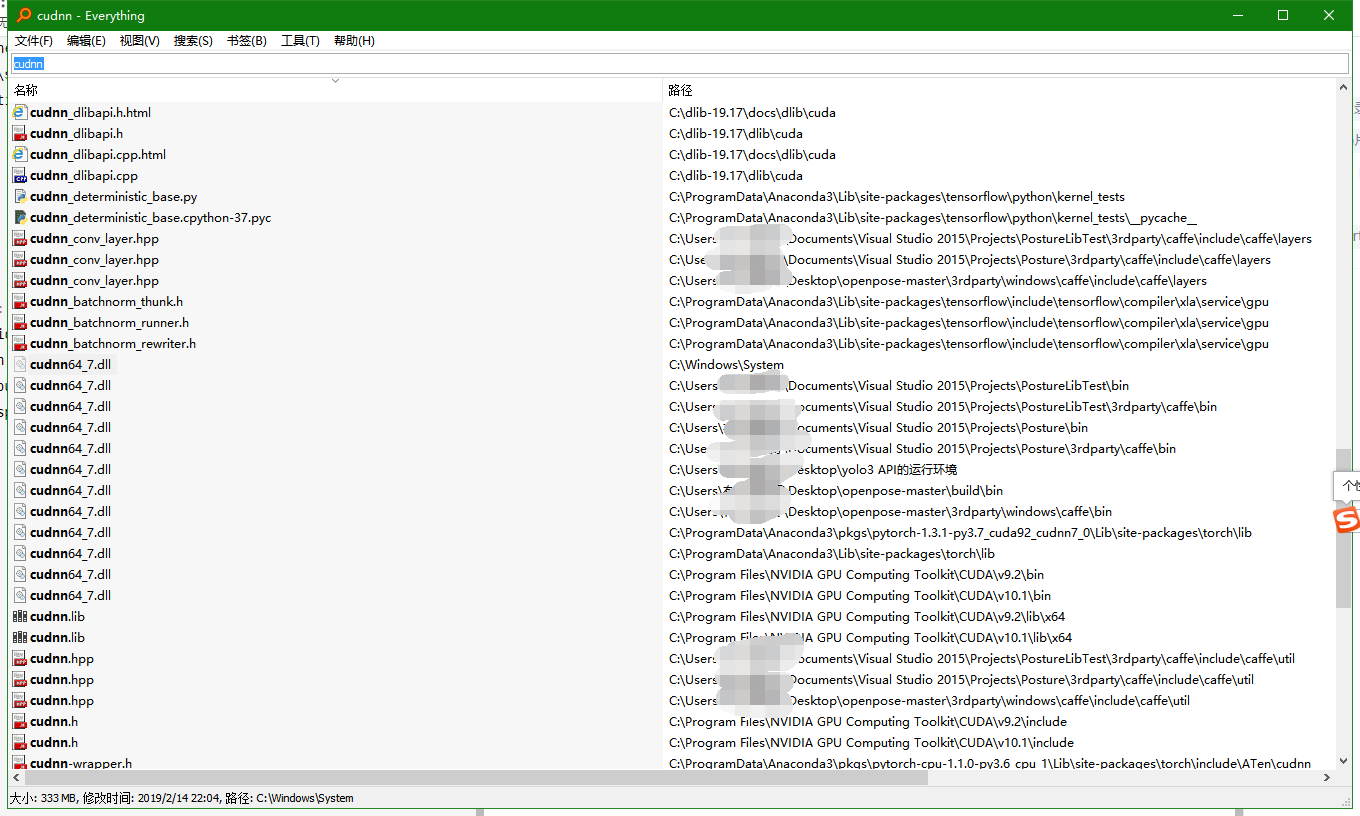The image size is (1360, 816).
Task: Select the header file icon next to cudnn.h
Action: click(x=19, y=721)
